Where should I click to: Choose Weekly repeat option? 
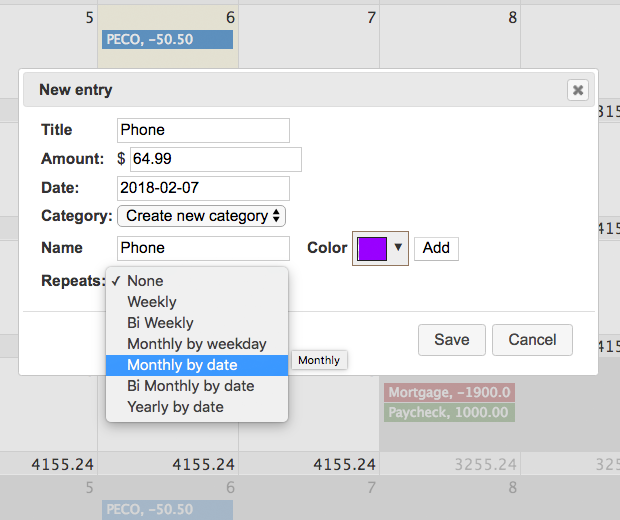151,302
